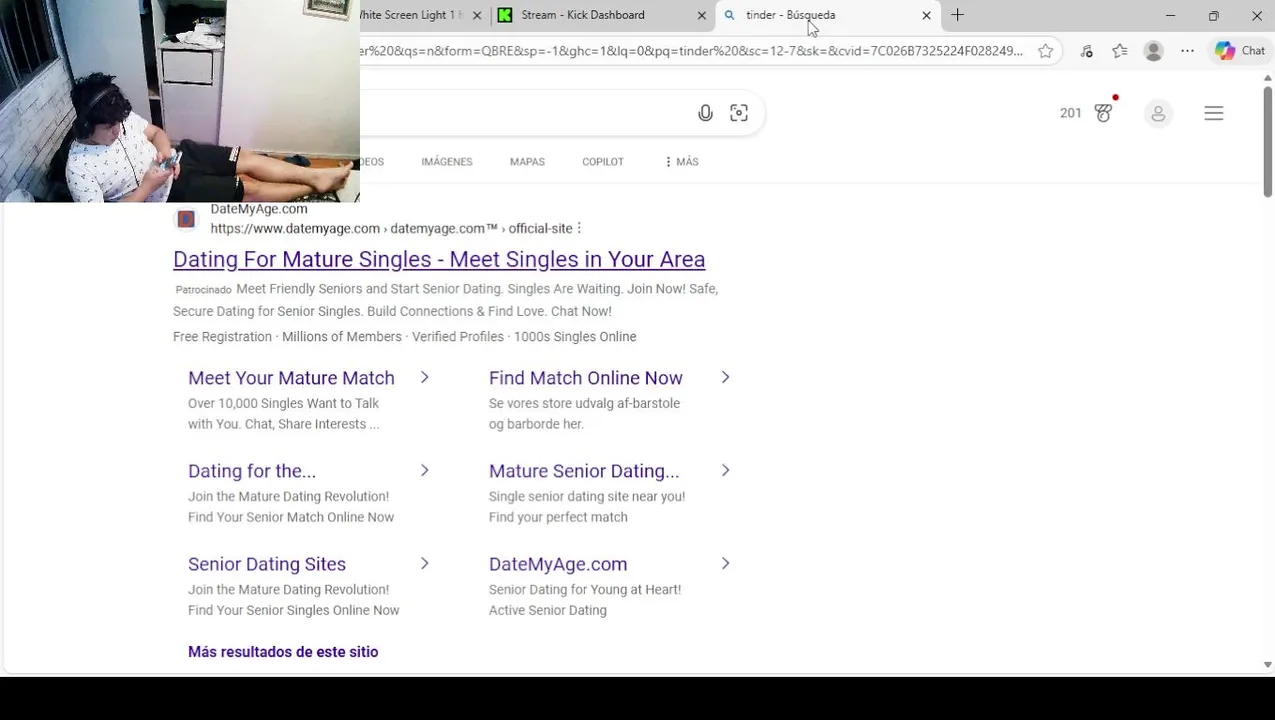
Task: Close the Stream - Kick Dashboard tab
Action: click(x=701, y=15)
